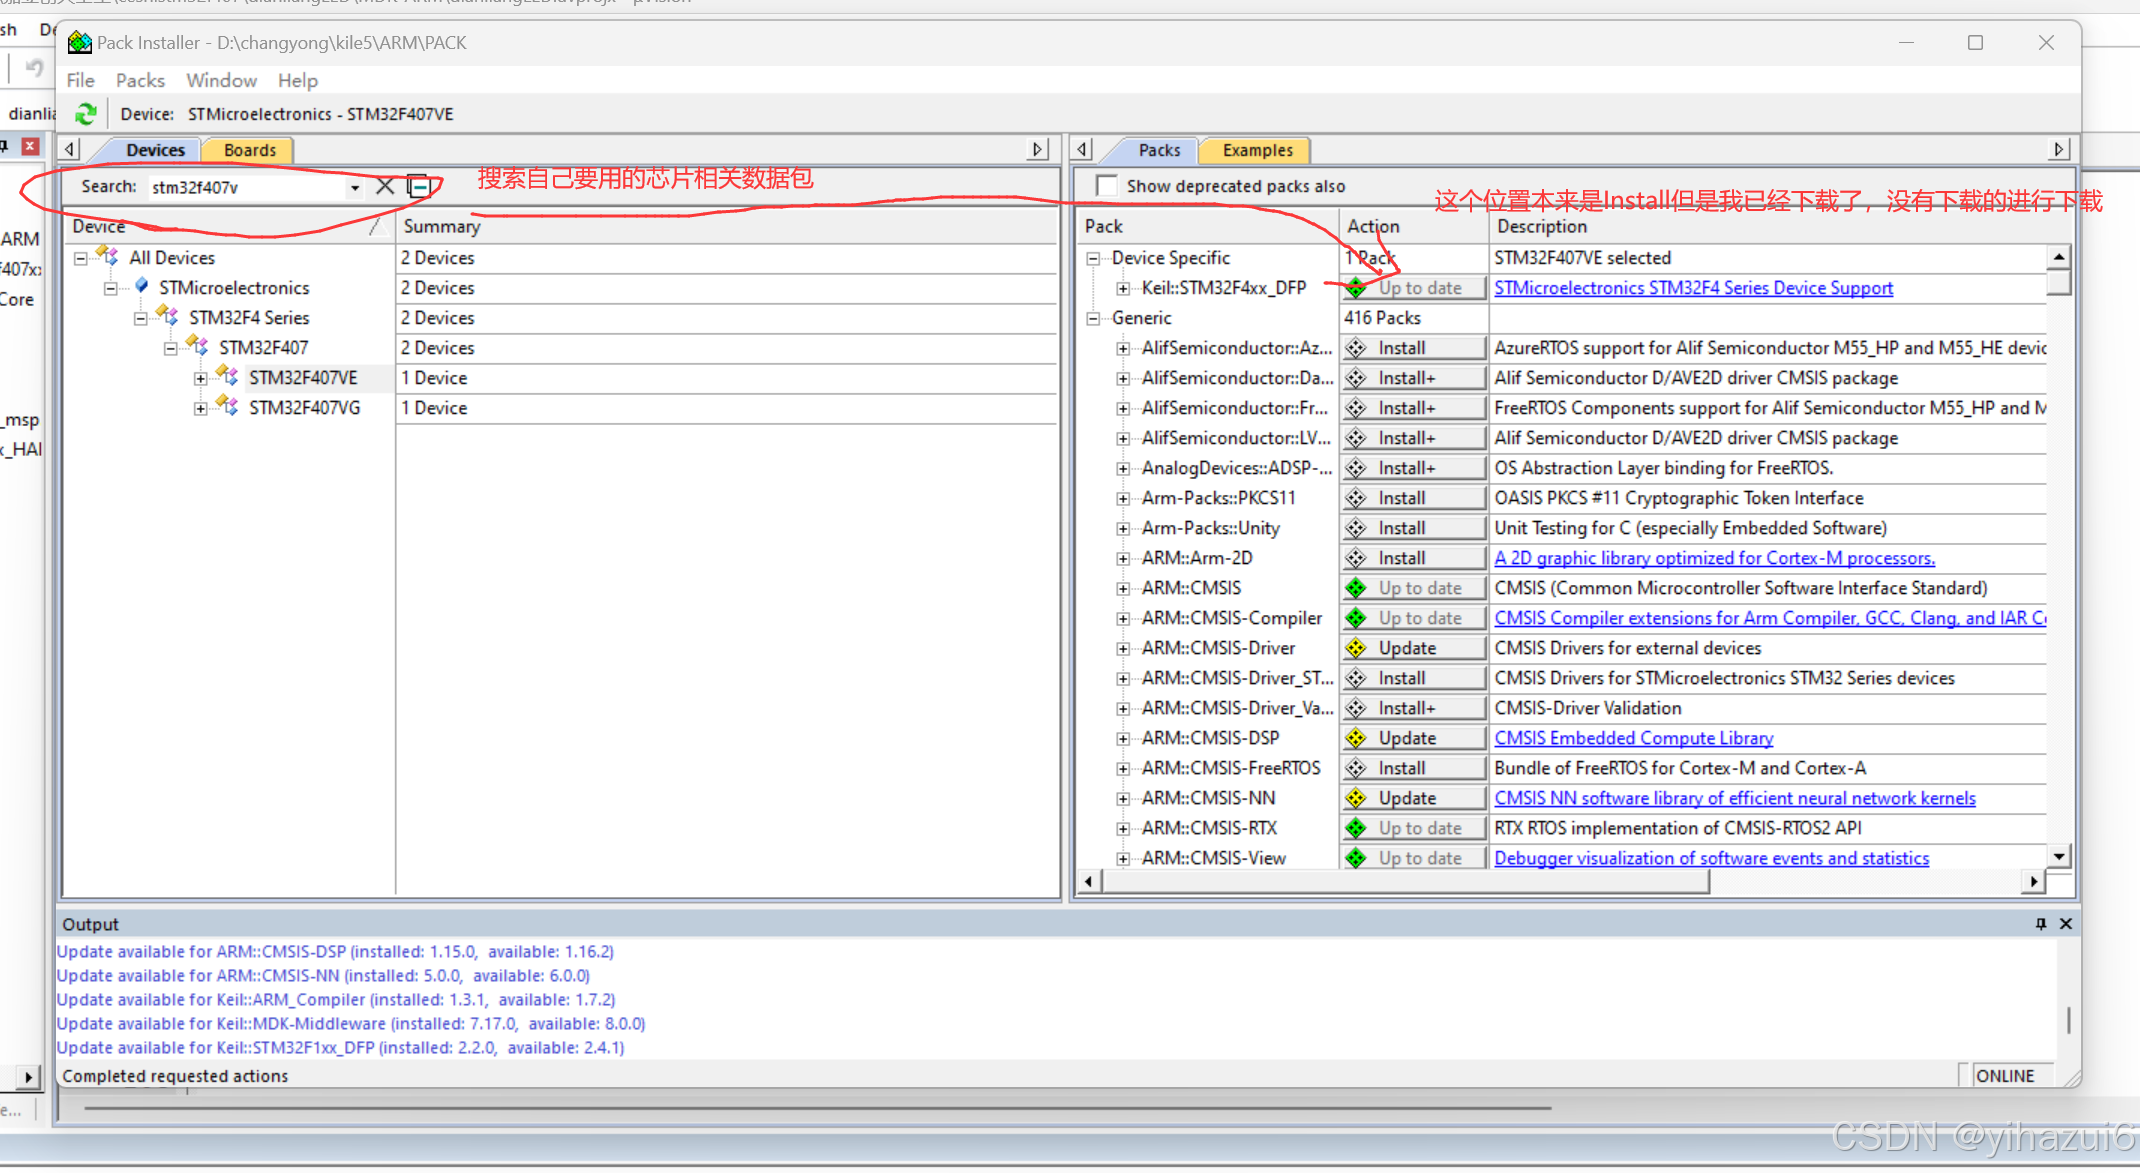The height and width of the screenshot is (1173, 2140).
Task: Click the green refresh packs icon
Action: [x=86, y=114]
